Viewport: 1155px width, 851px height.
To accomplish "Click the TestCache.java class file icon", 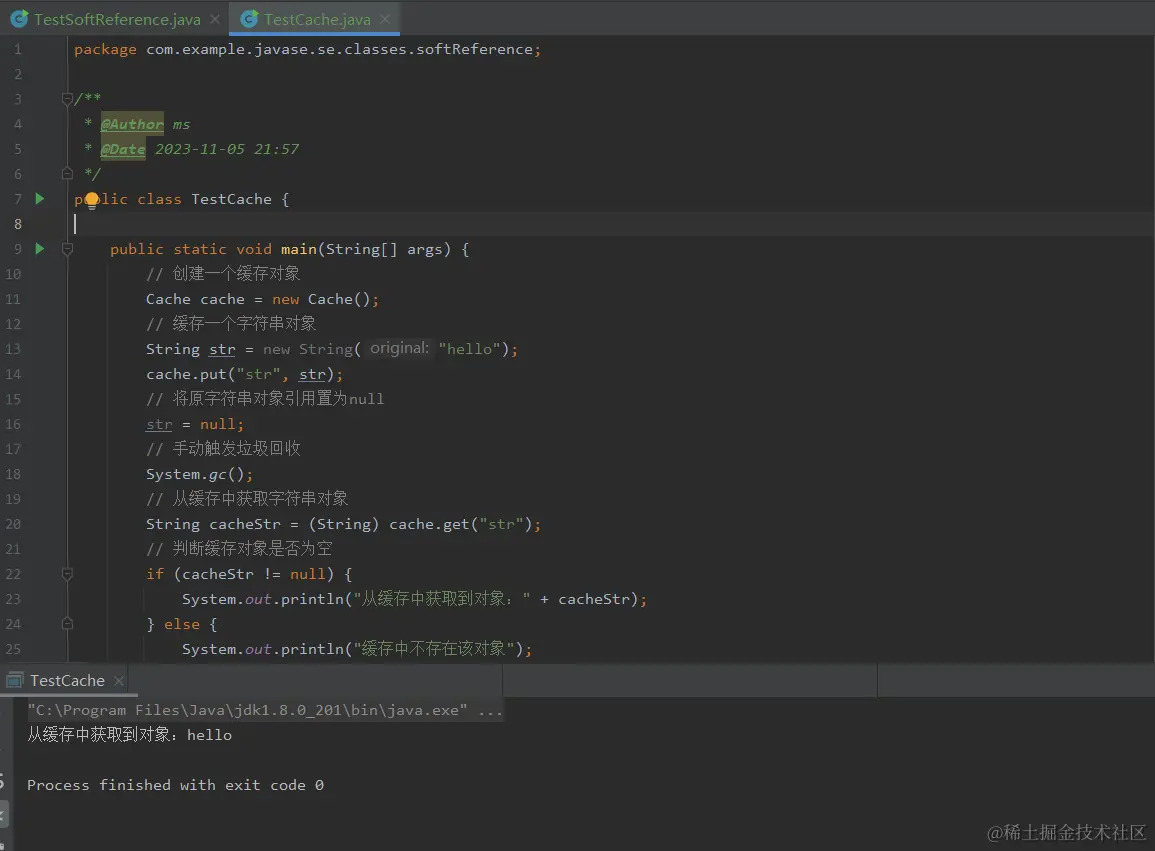I will tap(250, 19).
